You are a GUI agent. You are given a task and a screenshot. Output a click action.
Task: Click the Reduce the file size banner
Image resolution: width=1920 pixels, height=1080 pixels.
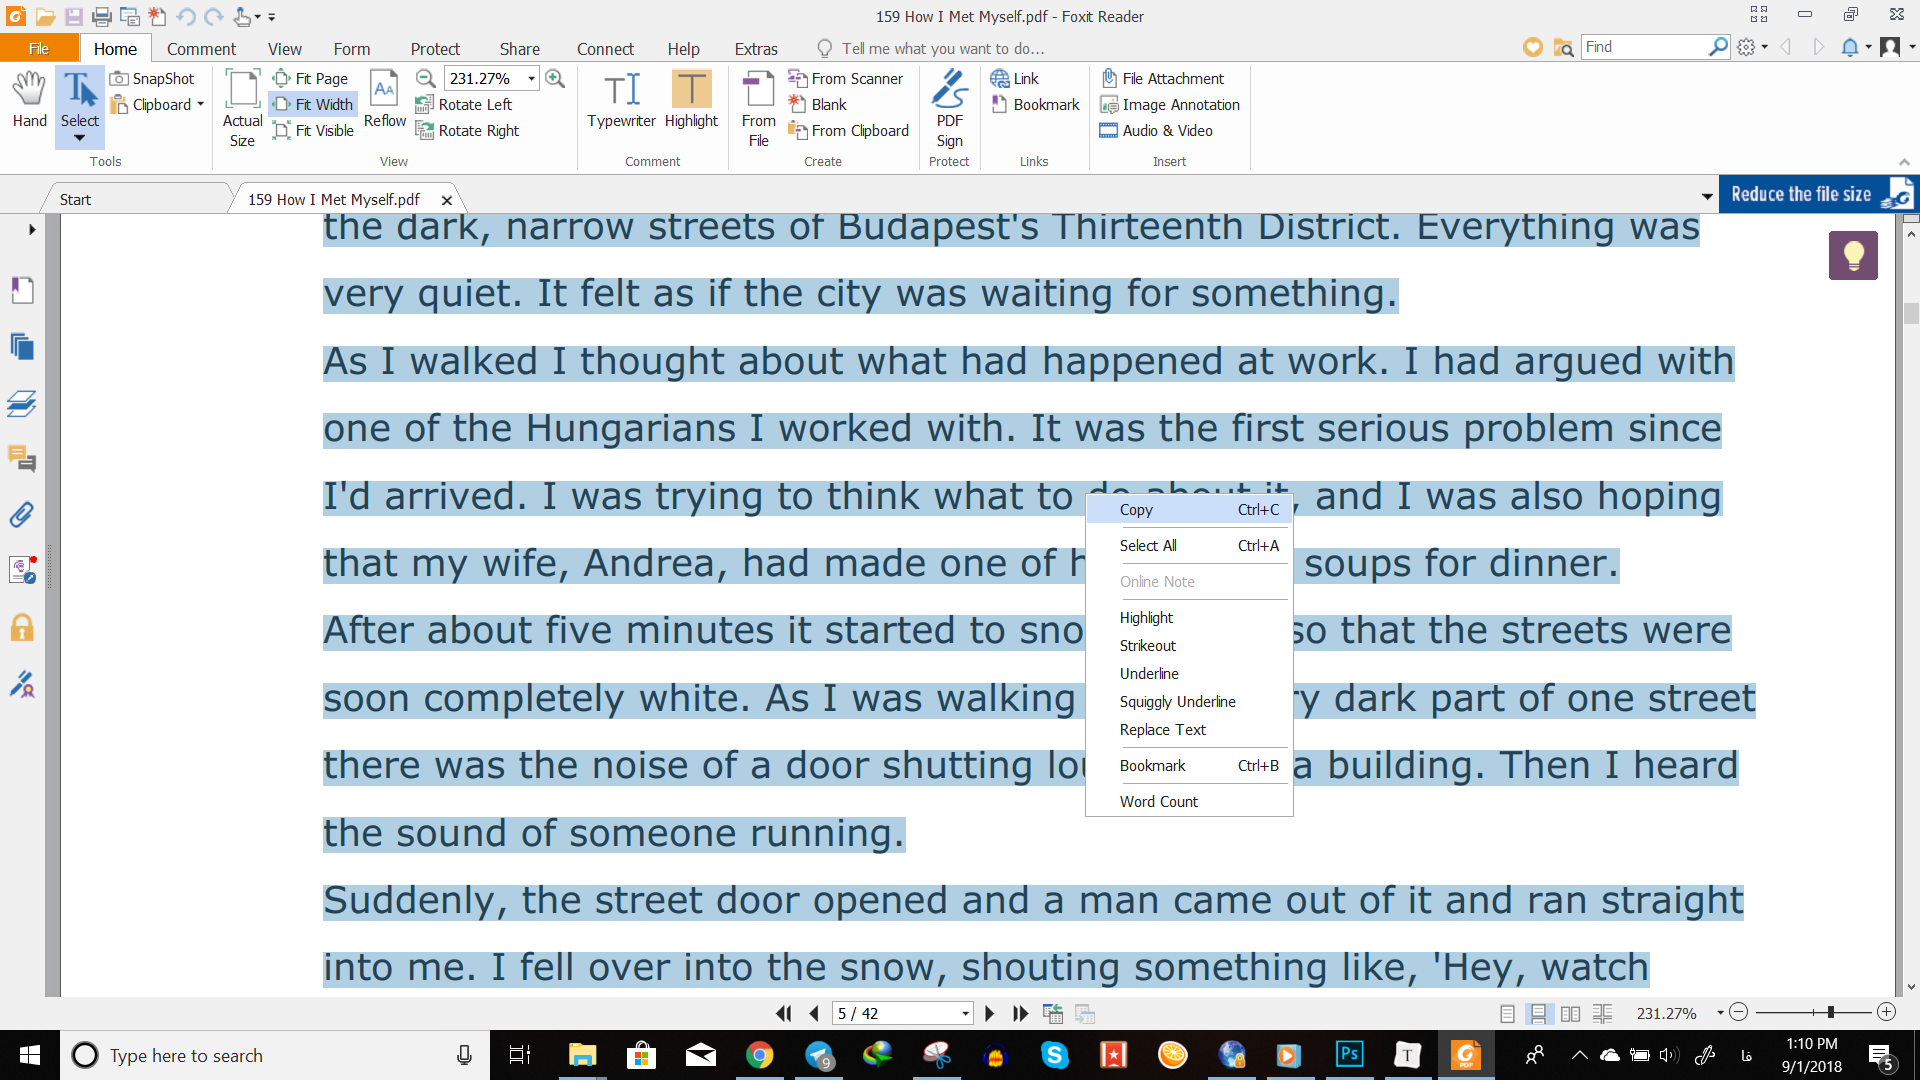pos(1818,194)
